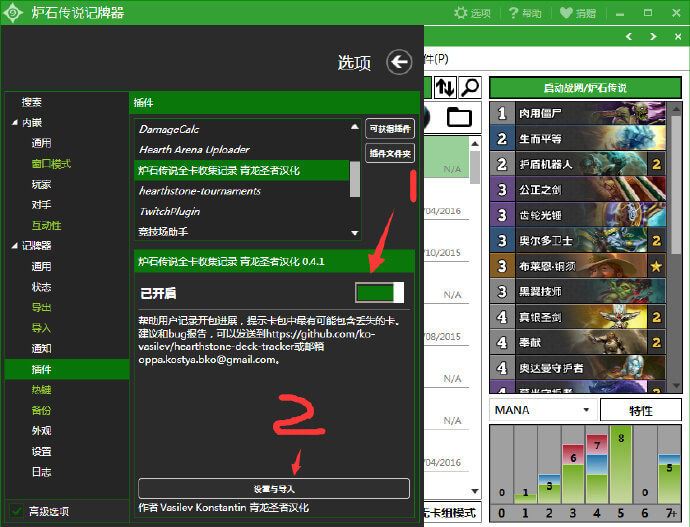The image size is (690, 527).
Task: Select 日志 in options sidebar
Action: [x=41, y=472]
